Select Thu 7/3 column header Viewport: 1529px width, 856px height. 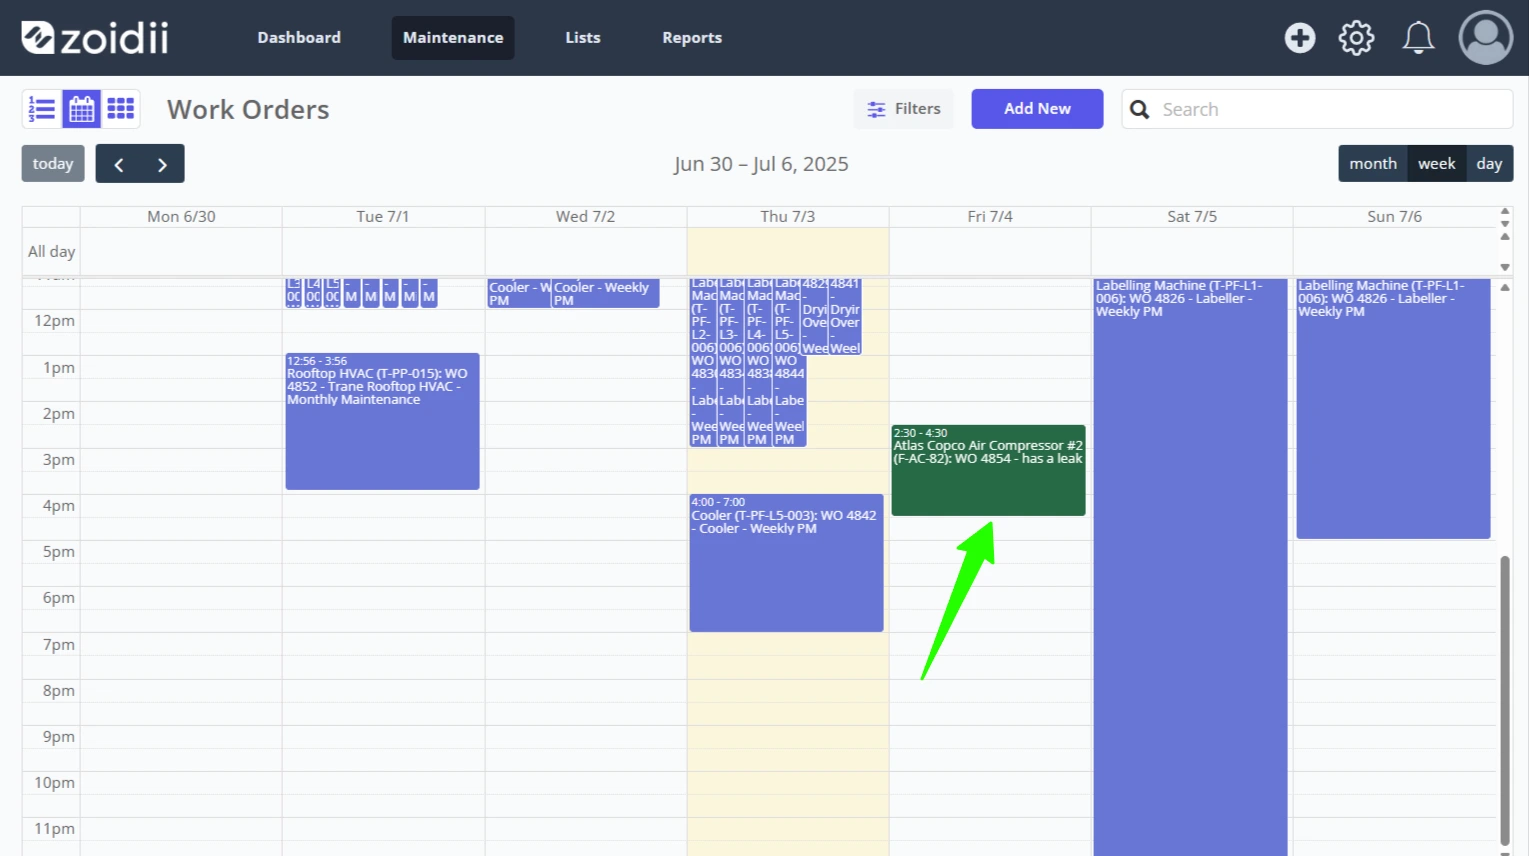[x=788, y=217]
